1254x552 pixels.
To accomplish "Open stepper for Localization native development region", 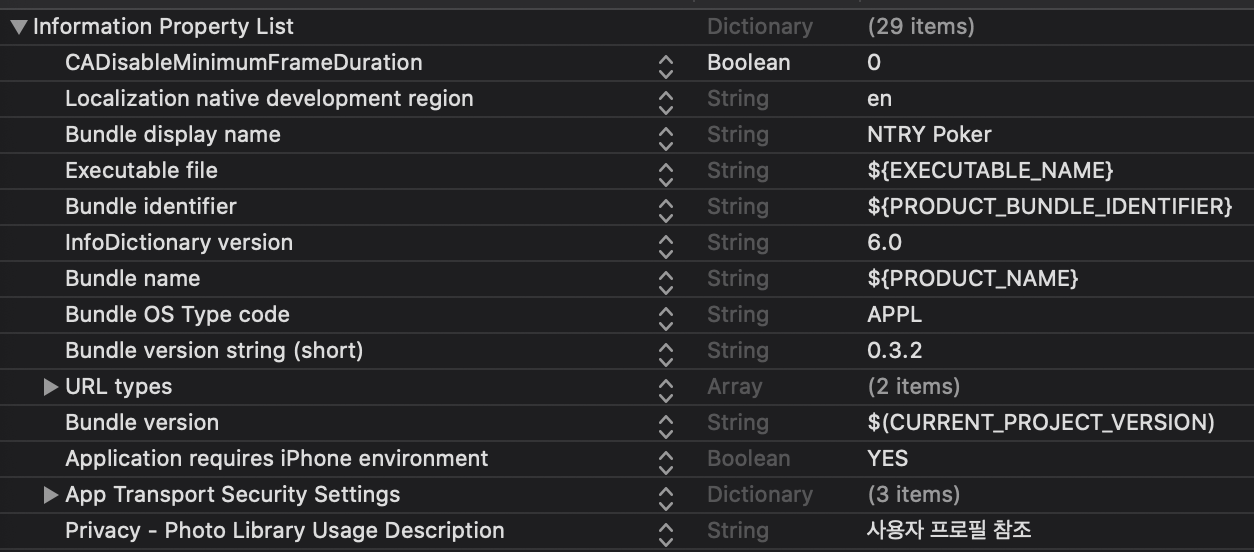I will pyautogui.click(x=666, y=100).
